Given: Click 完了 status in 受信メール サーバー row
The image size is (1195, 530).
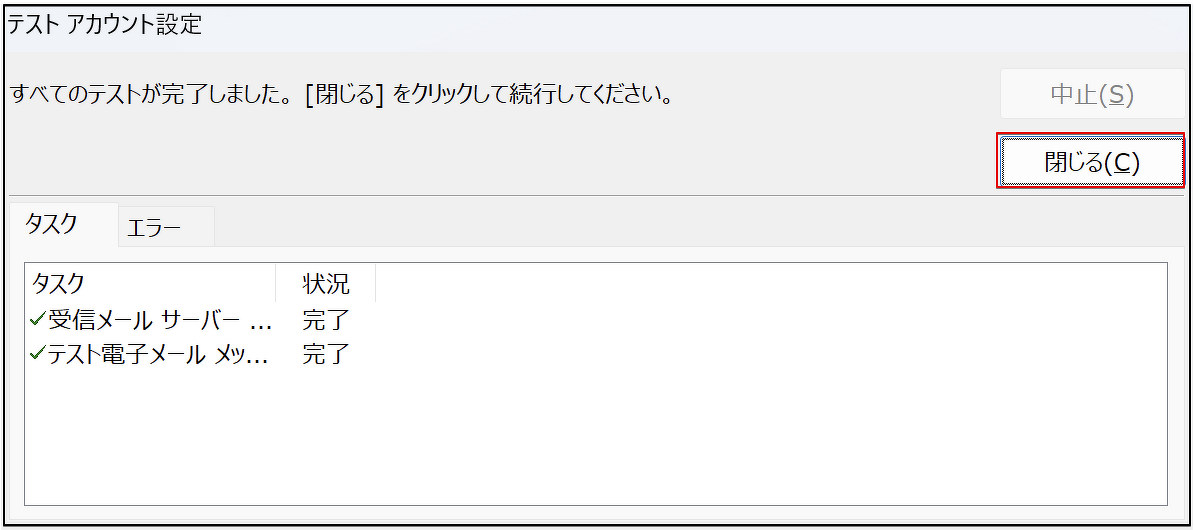Looking at the screenshot, I should [326, 320].
